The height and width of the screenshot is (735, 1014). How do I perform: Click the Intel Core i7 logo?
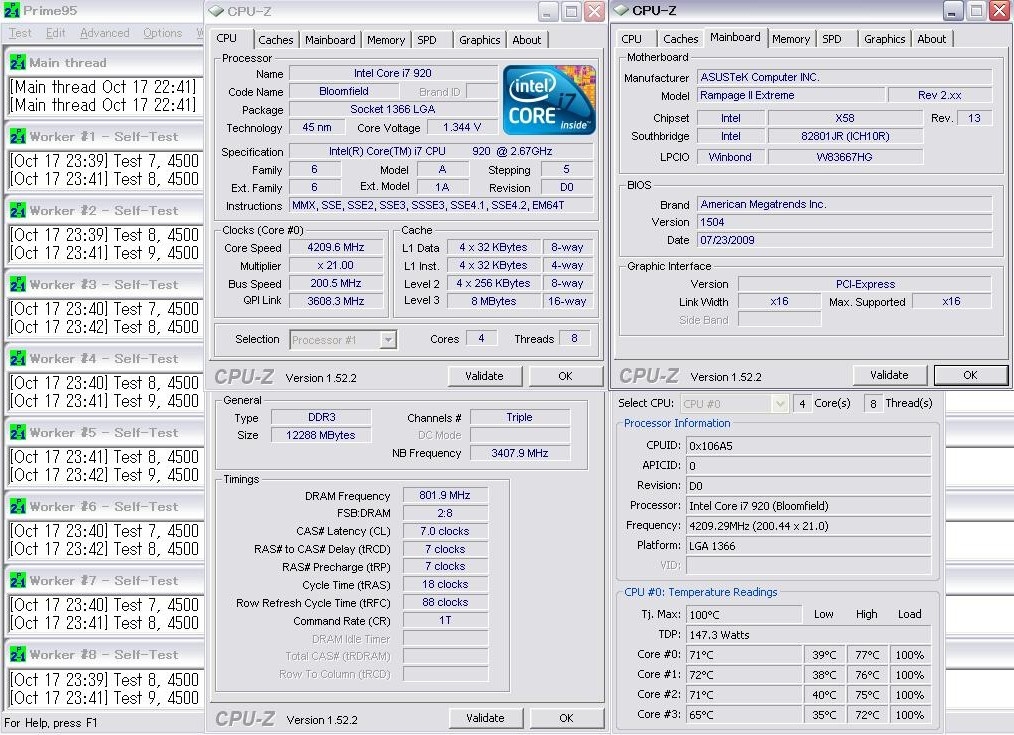(549, 101)
